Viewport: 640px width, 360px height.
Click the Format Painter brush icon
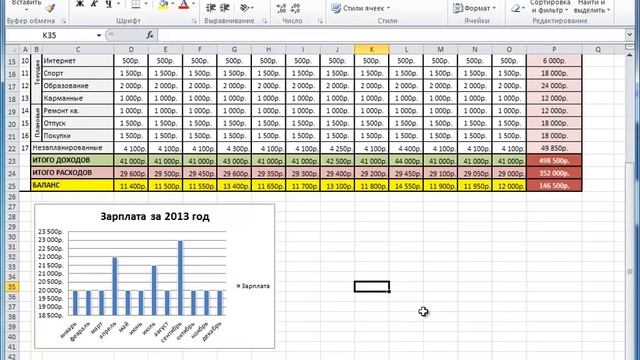click(50, 7)
